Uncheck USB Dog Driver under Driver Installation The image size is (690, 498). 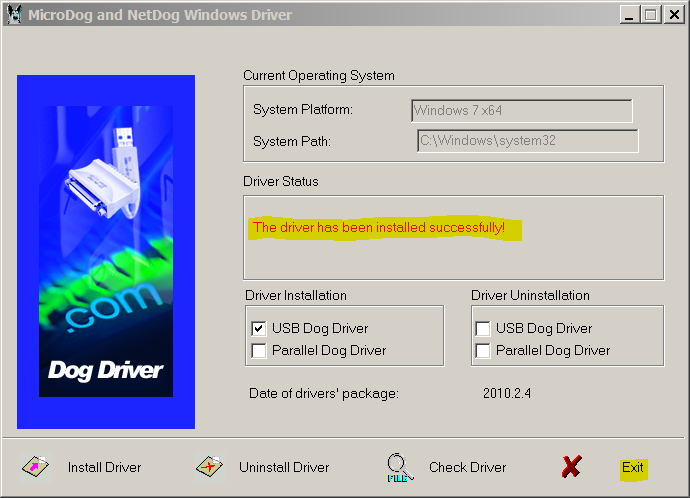pos(259,329)
